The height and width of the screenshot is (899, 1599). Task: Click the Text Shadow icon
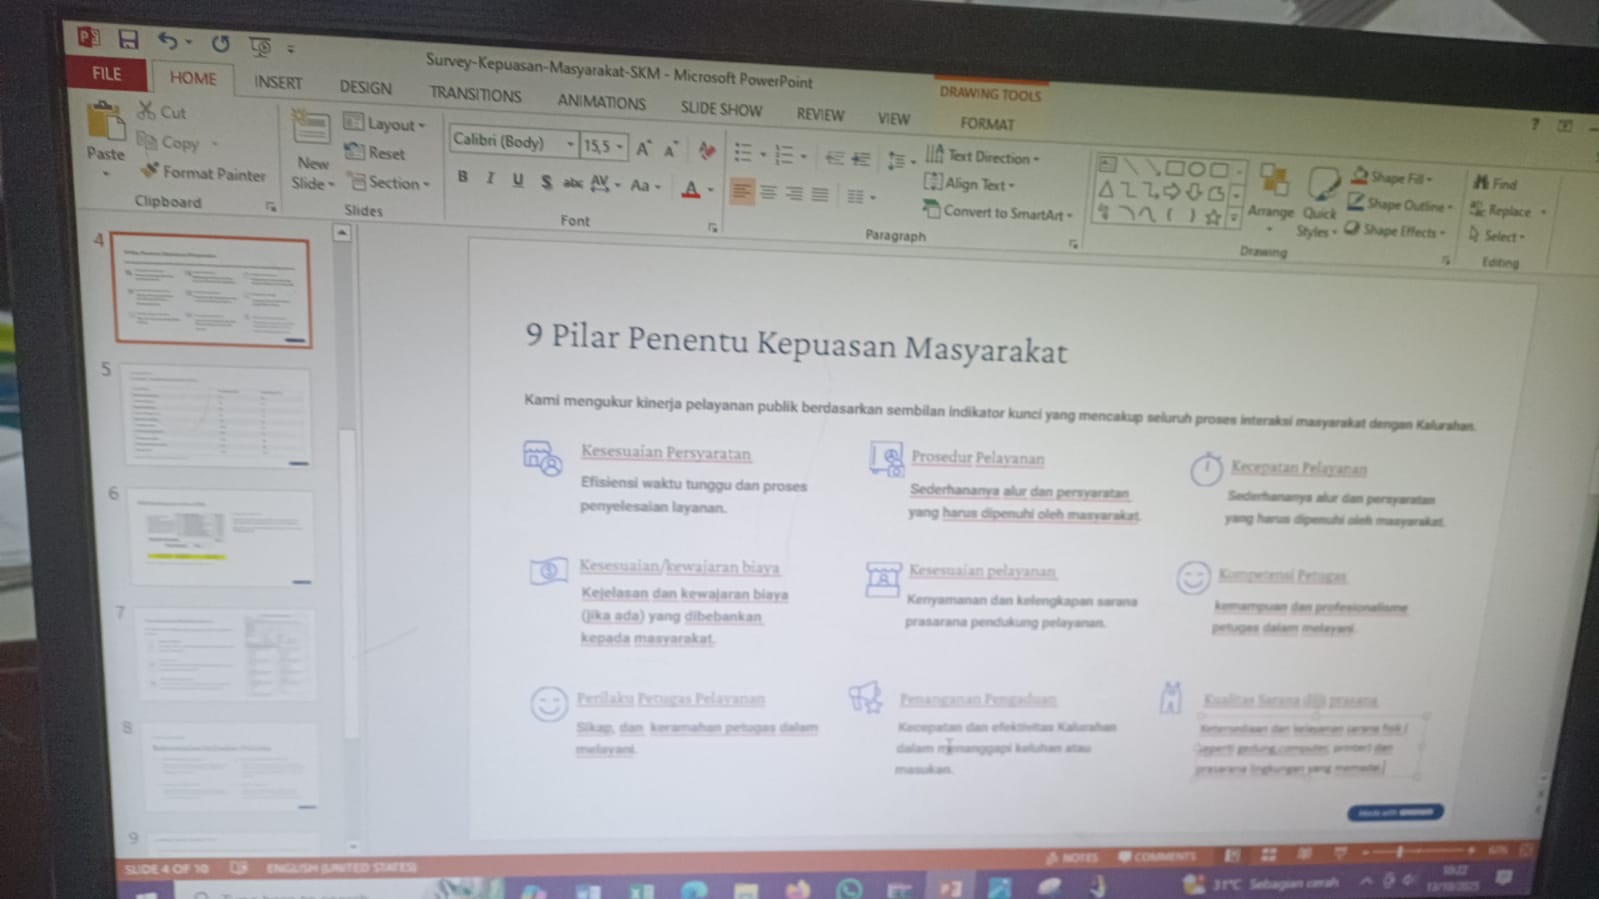pos(545,182)
